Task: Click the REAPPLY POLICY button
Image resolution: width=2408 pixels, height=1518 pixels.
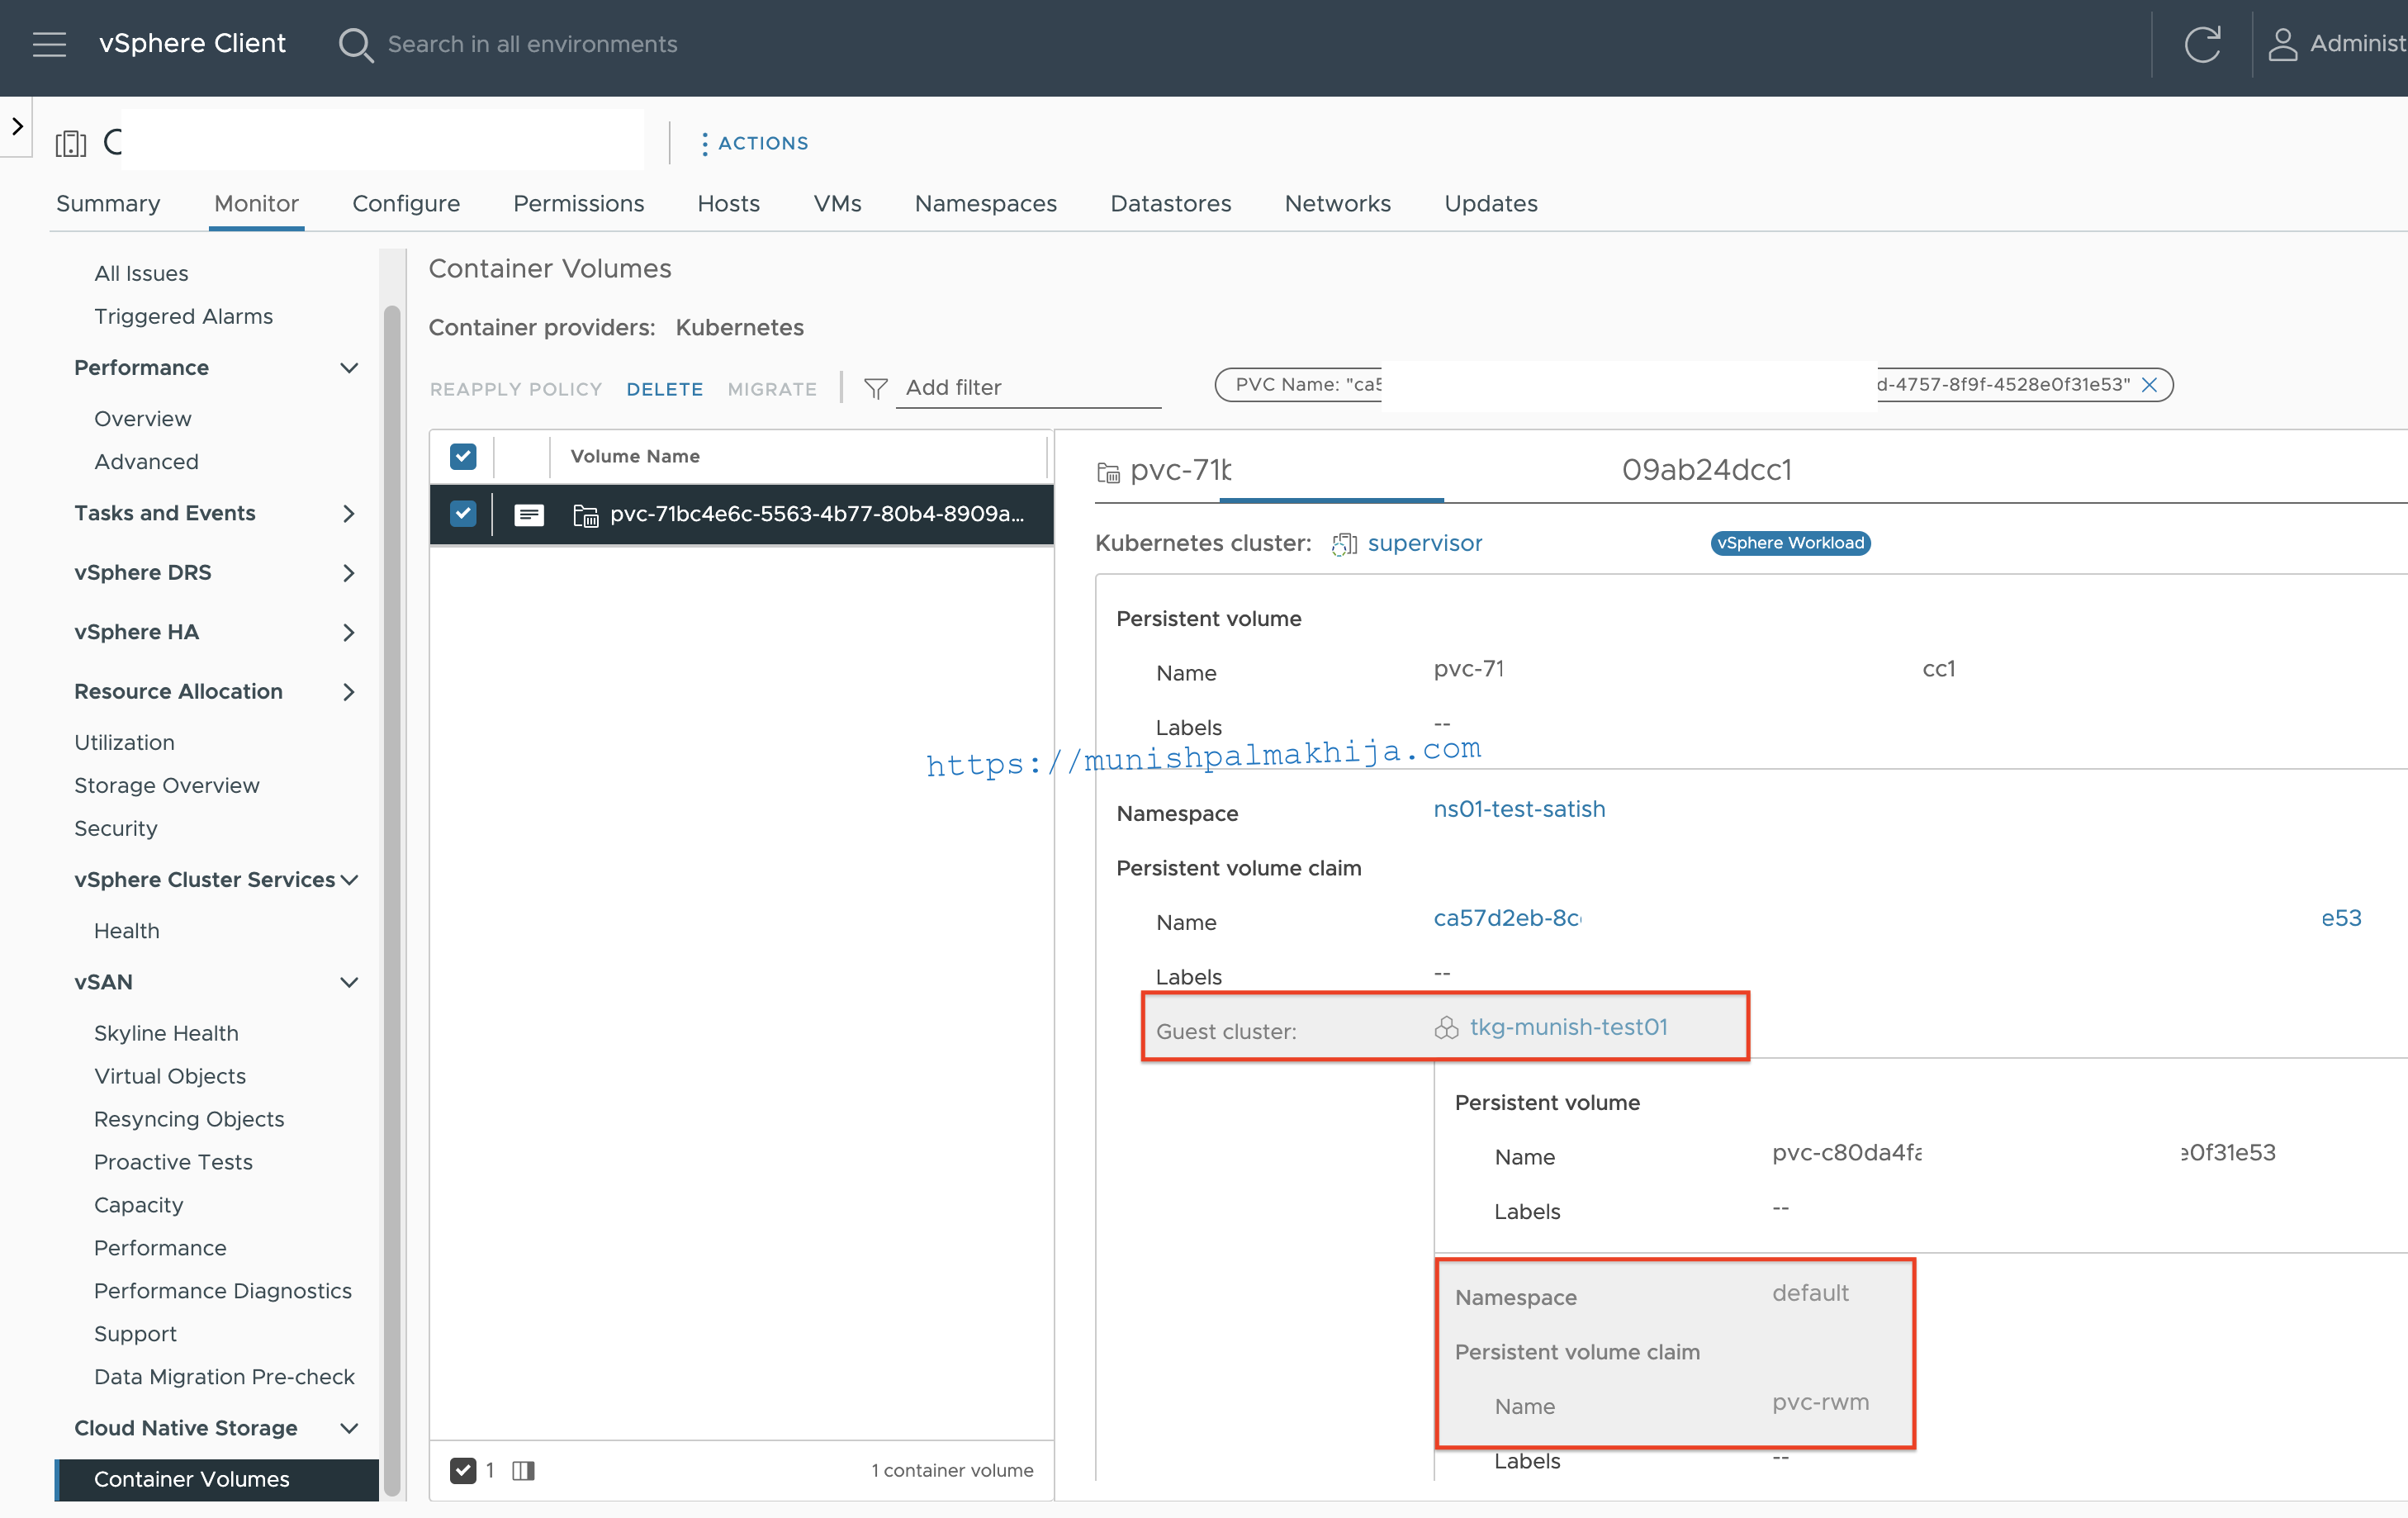Action: click(x=516, y=389)
